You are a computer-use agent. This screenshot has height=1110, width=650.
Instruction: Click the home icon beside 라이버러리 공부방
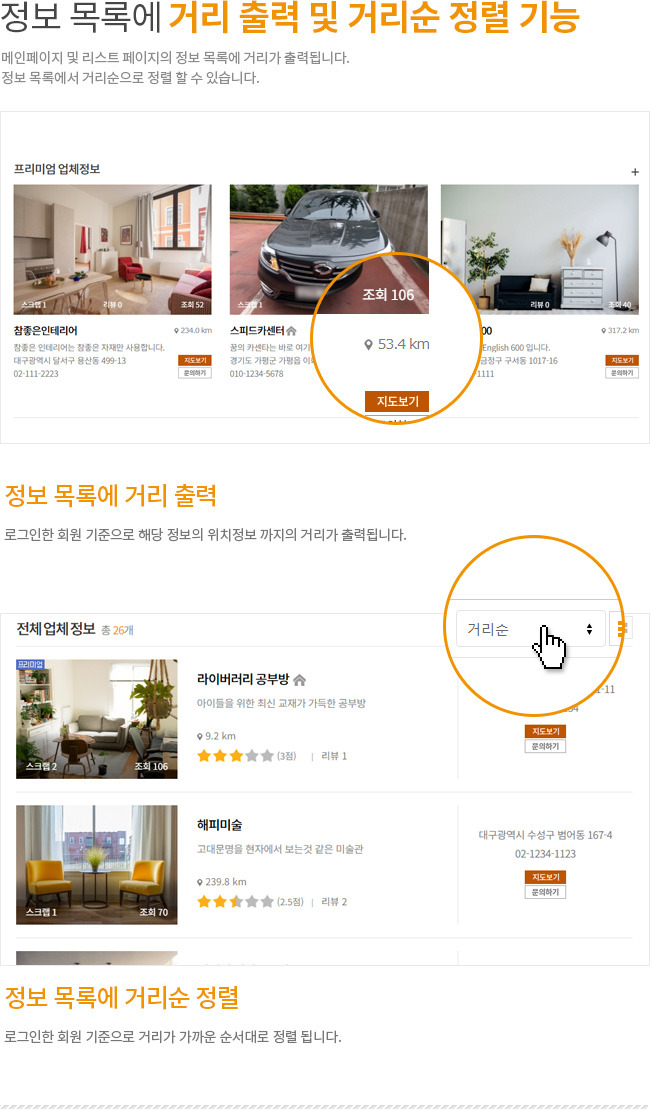click(x=300, y=680)
